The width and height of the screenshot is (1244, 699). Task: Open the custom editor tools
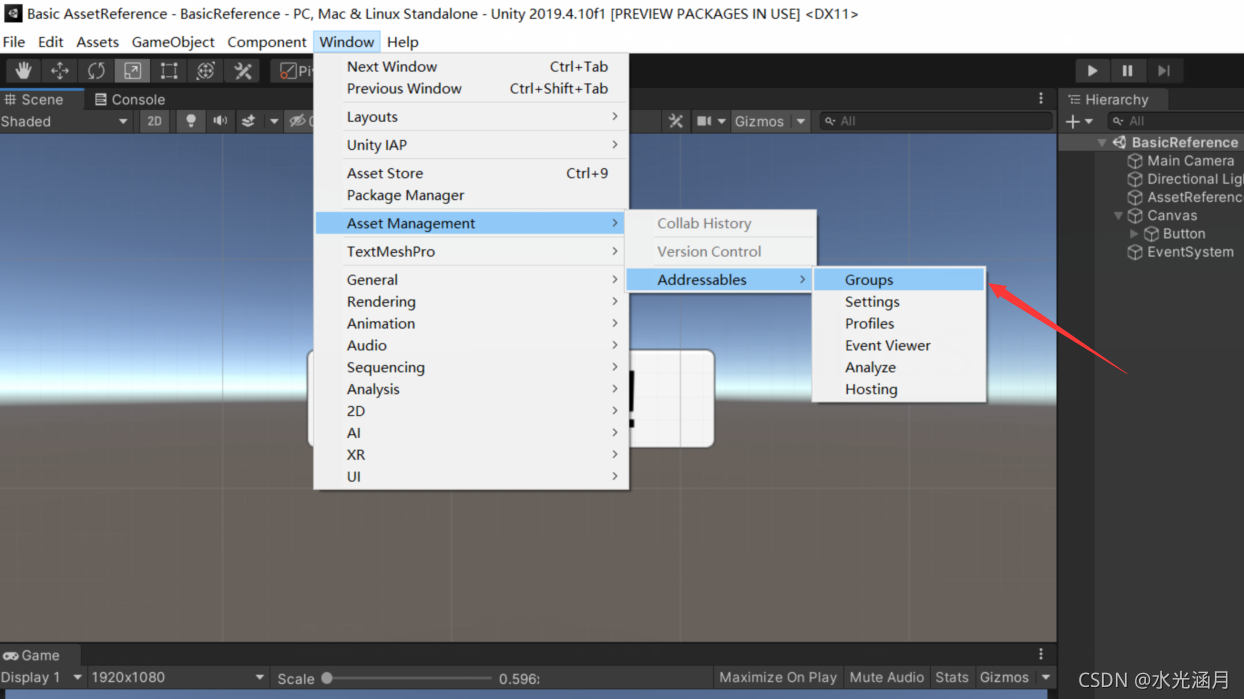(x=243, y=71)
